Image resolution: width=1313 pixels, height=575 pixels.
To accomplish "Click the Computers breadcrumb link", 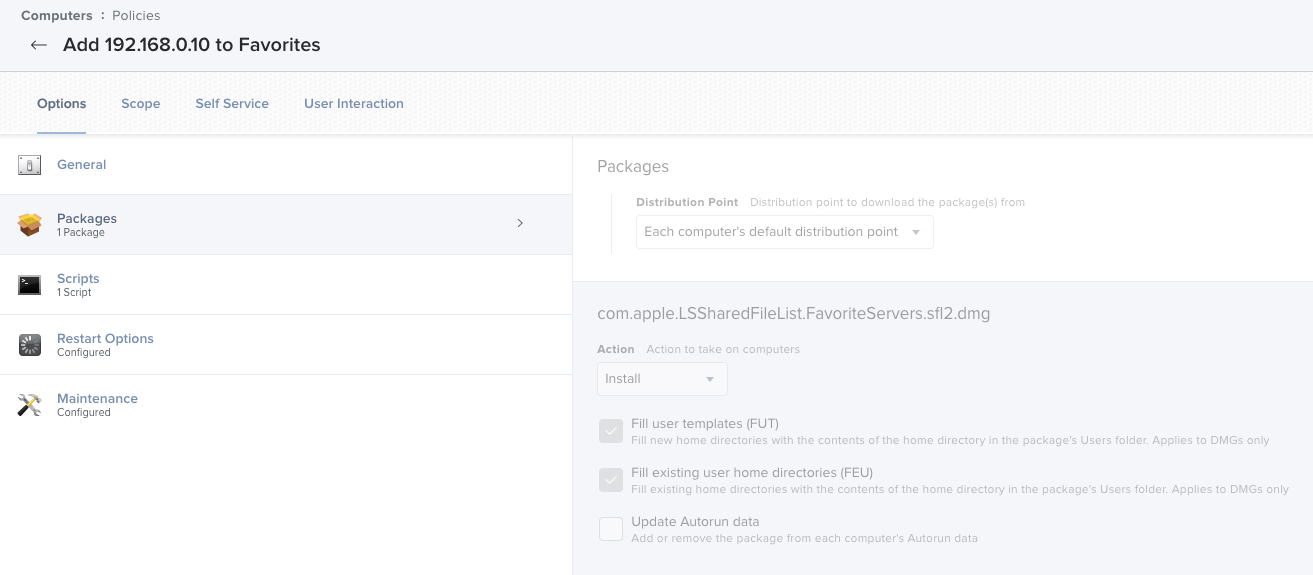I will pyautogui.click(x=57, y=16).
